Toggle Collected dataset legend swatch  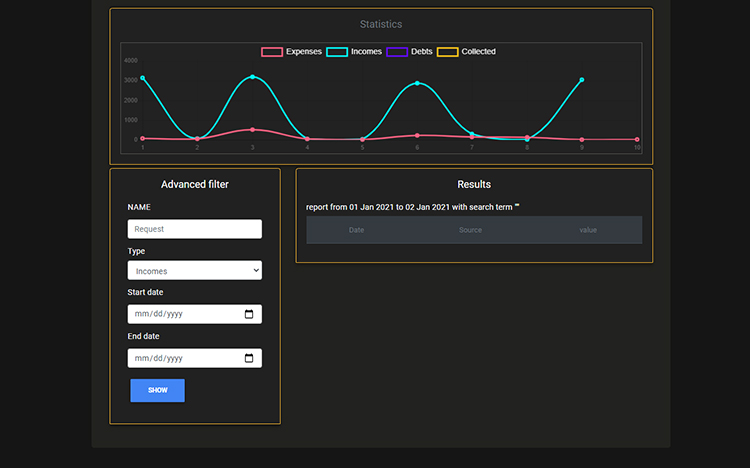[x=447, y=52]
